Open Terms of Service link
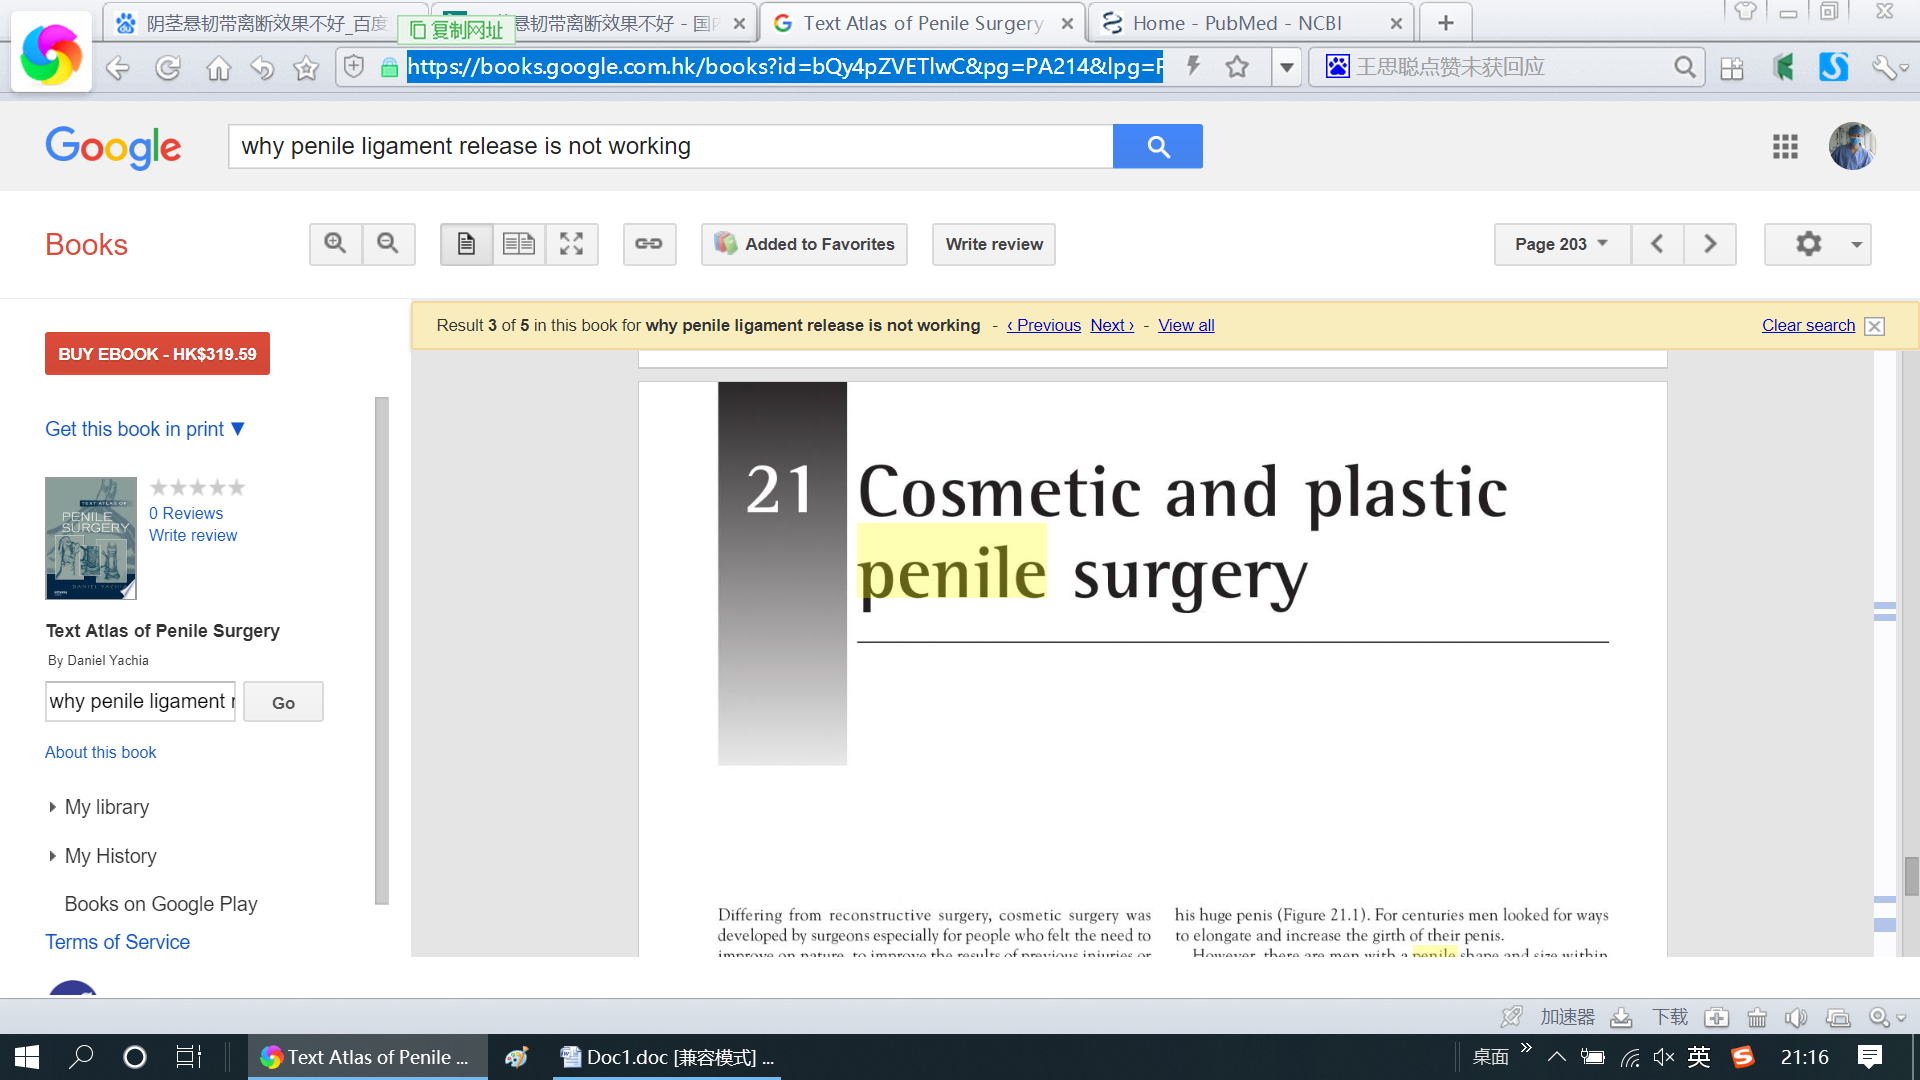1920x1080 pixels. click(117, 942)
